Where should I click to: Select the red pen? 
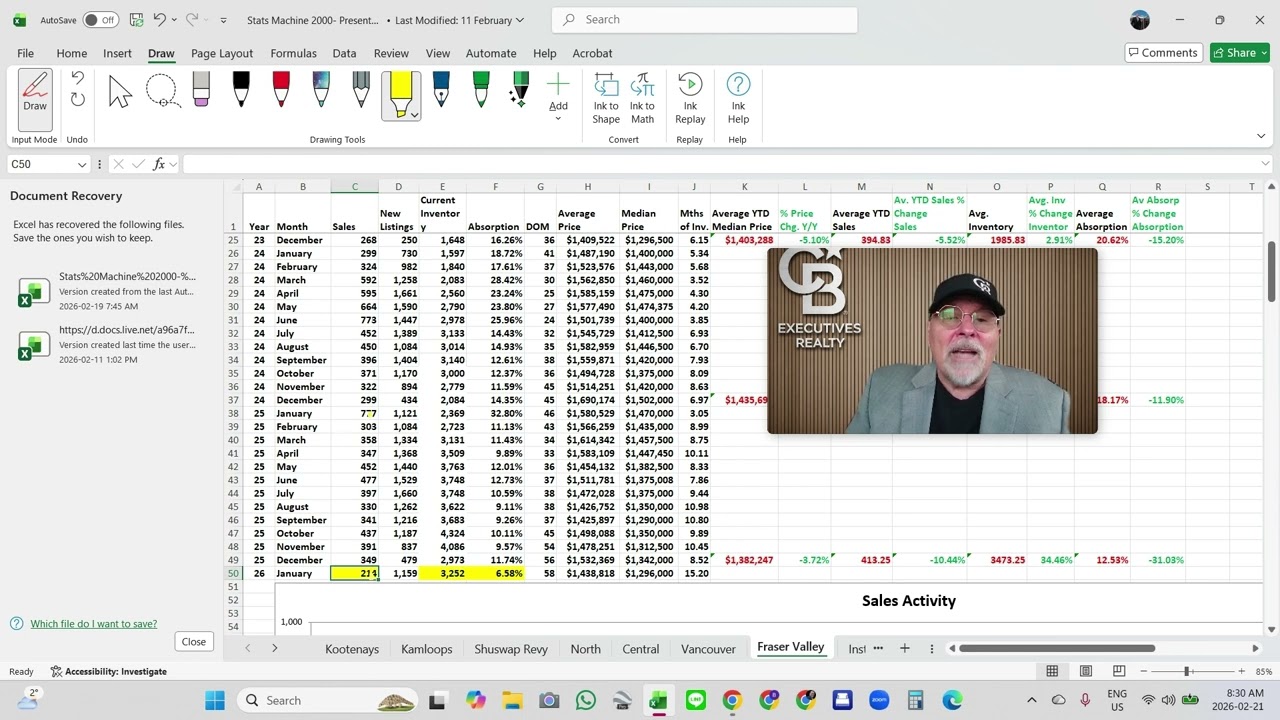pyautogui.click(x=281, y=90)
